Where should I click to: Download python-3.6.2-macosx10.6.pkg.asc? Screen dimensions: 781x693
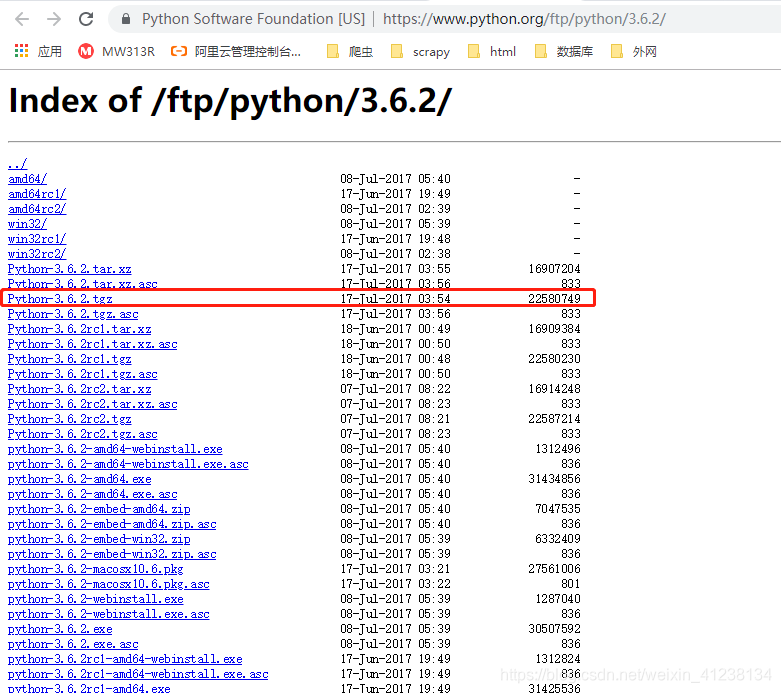(x=109, y=584)
